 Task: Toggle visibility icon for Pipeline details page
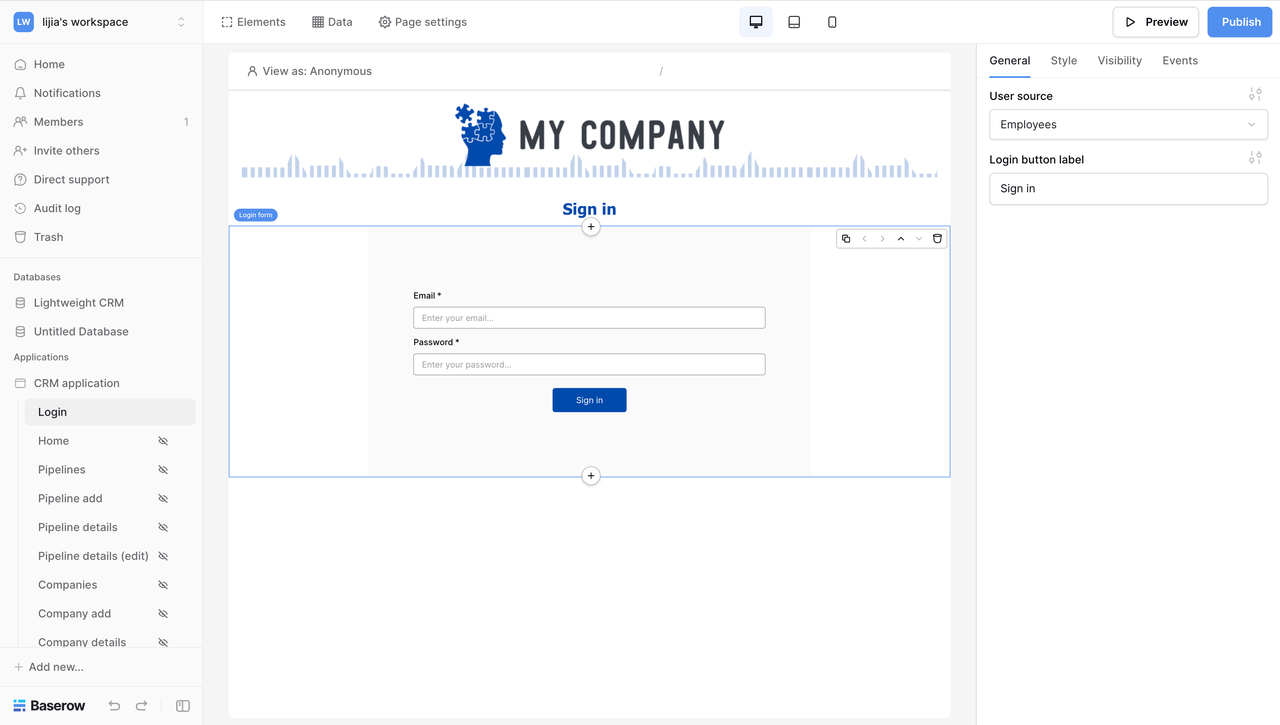pos(163,527)
